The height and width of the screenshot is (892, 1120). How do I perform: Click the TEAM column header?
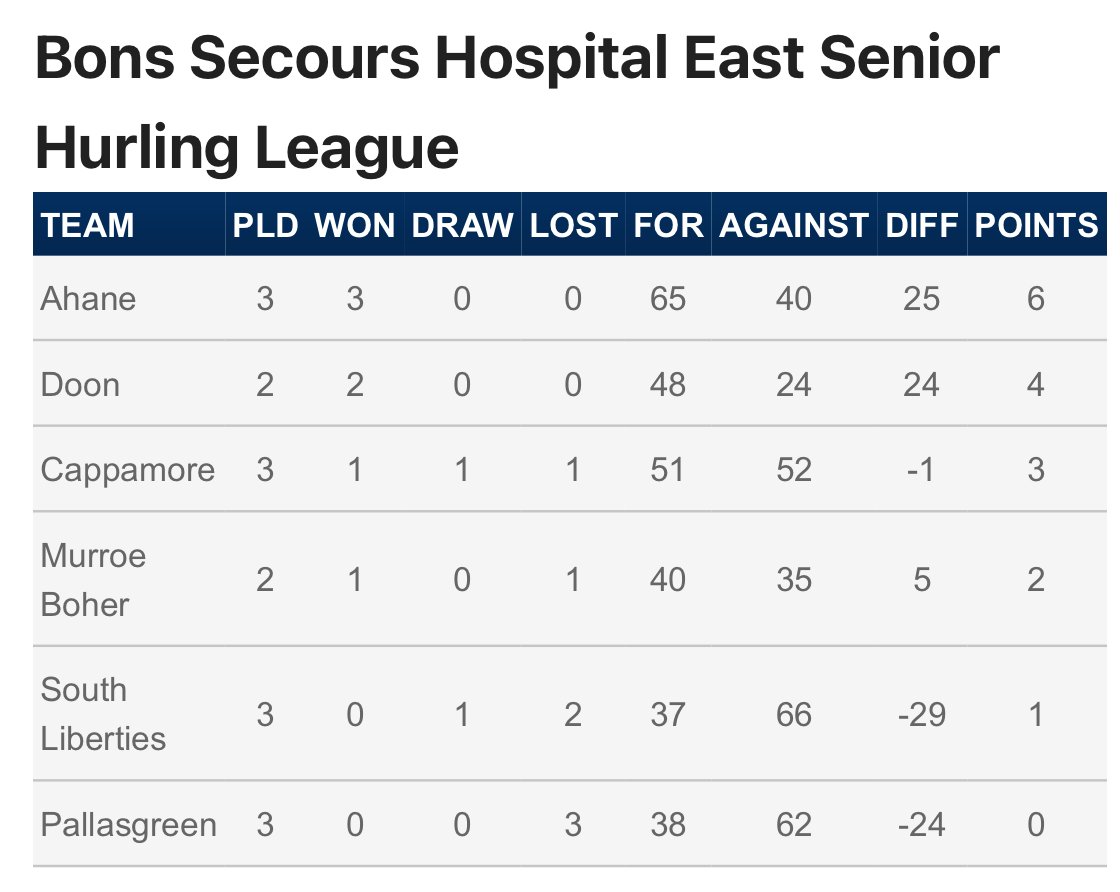tap(87, 226)
